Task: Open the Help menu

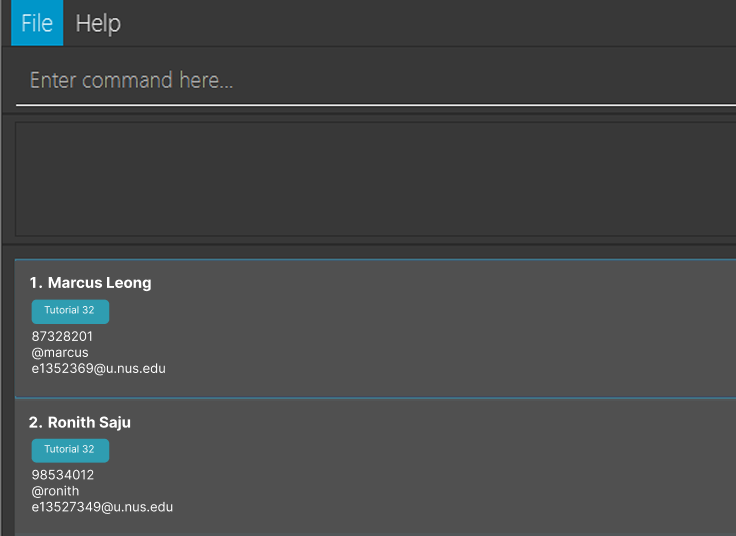Action: 98,23
